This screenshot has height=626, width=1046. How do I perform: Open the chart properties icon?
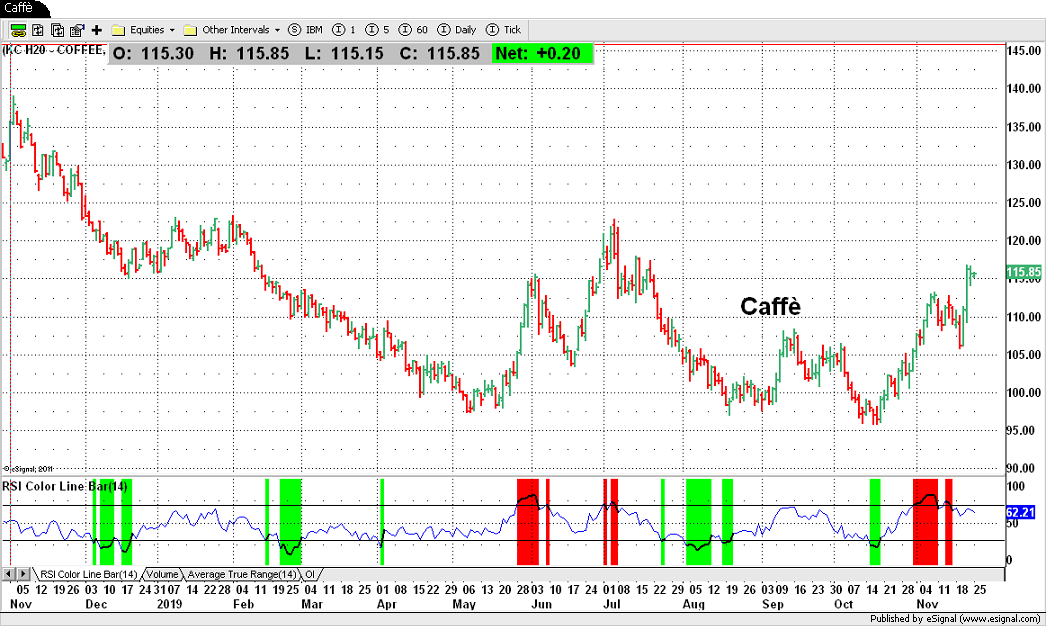77,30
